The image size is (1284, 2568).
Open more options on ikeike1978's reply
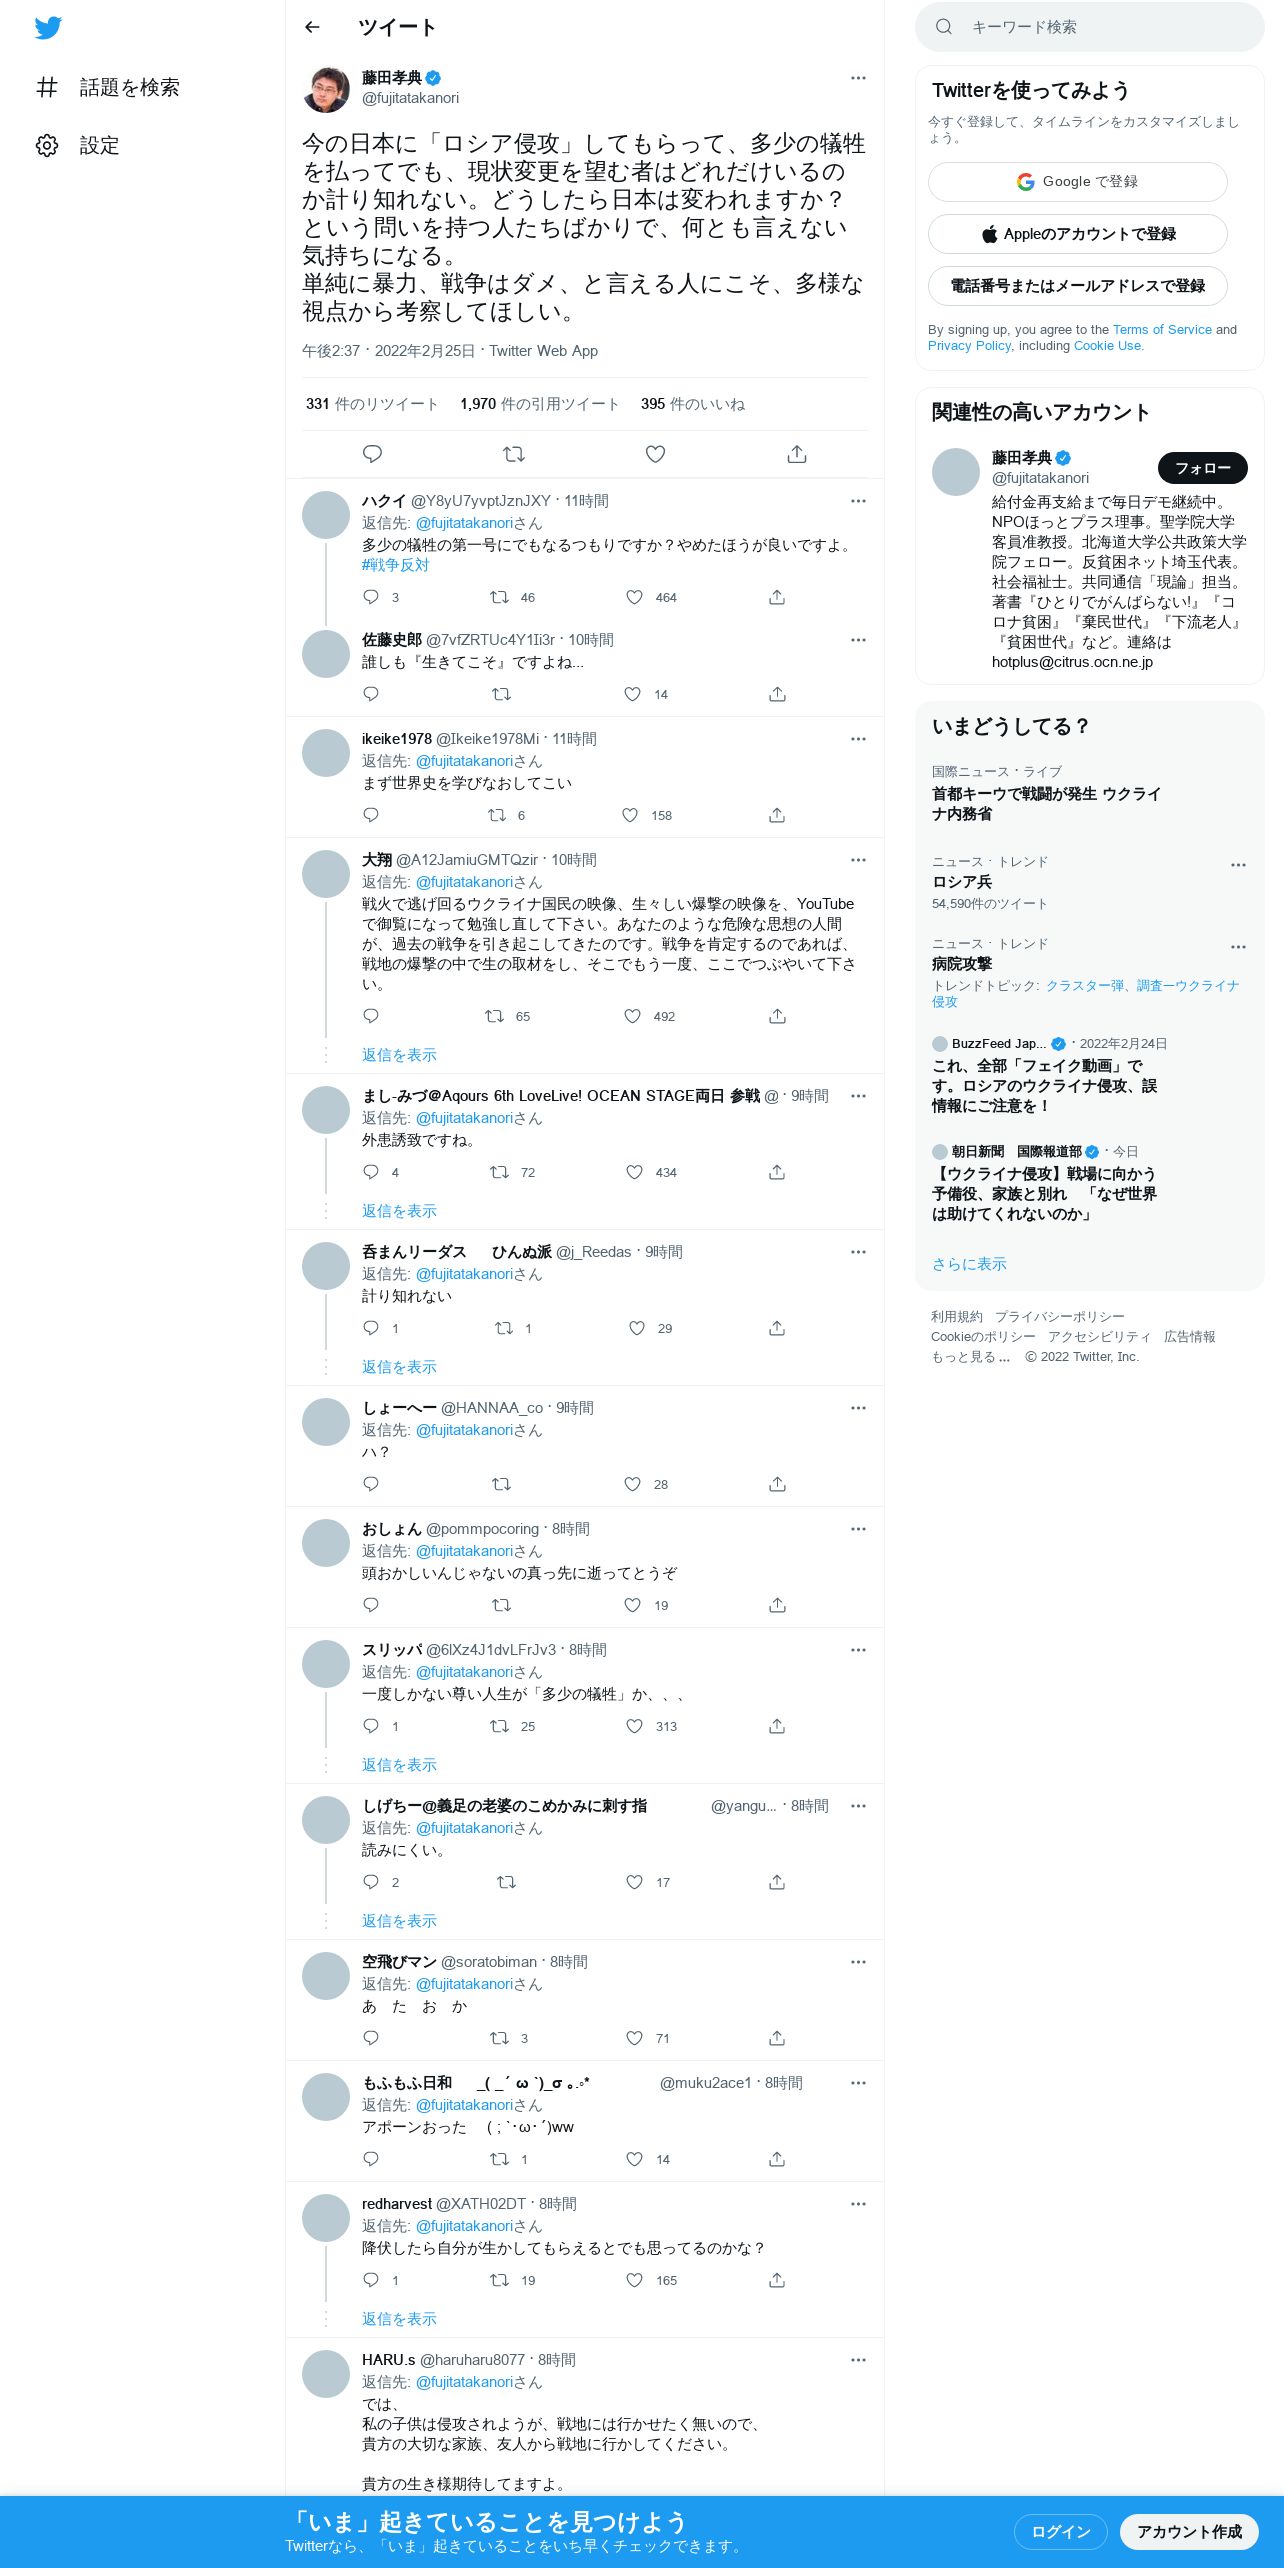pos(858,739)
